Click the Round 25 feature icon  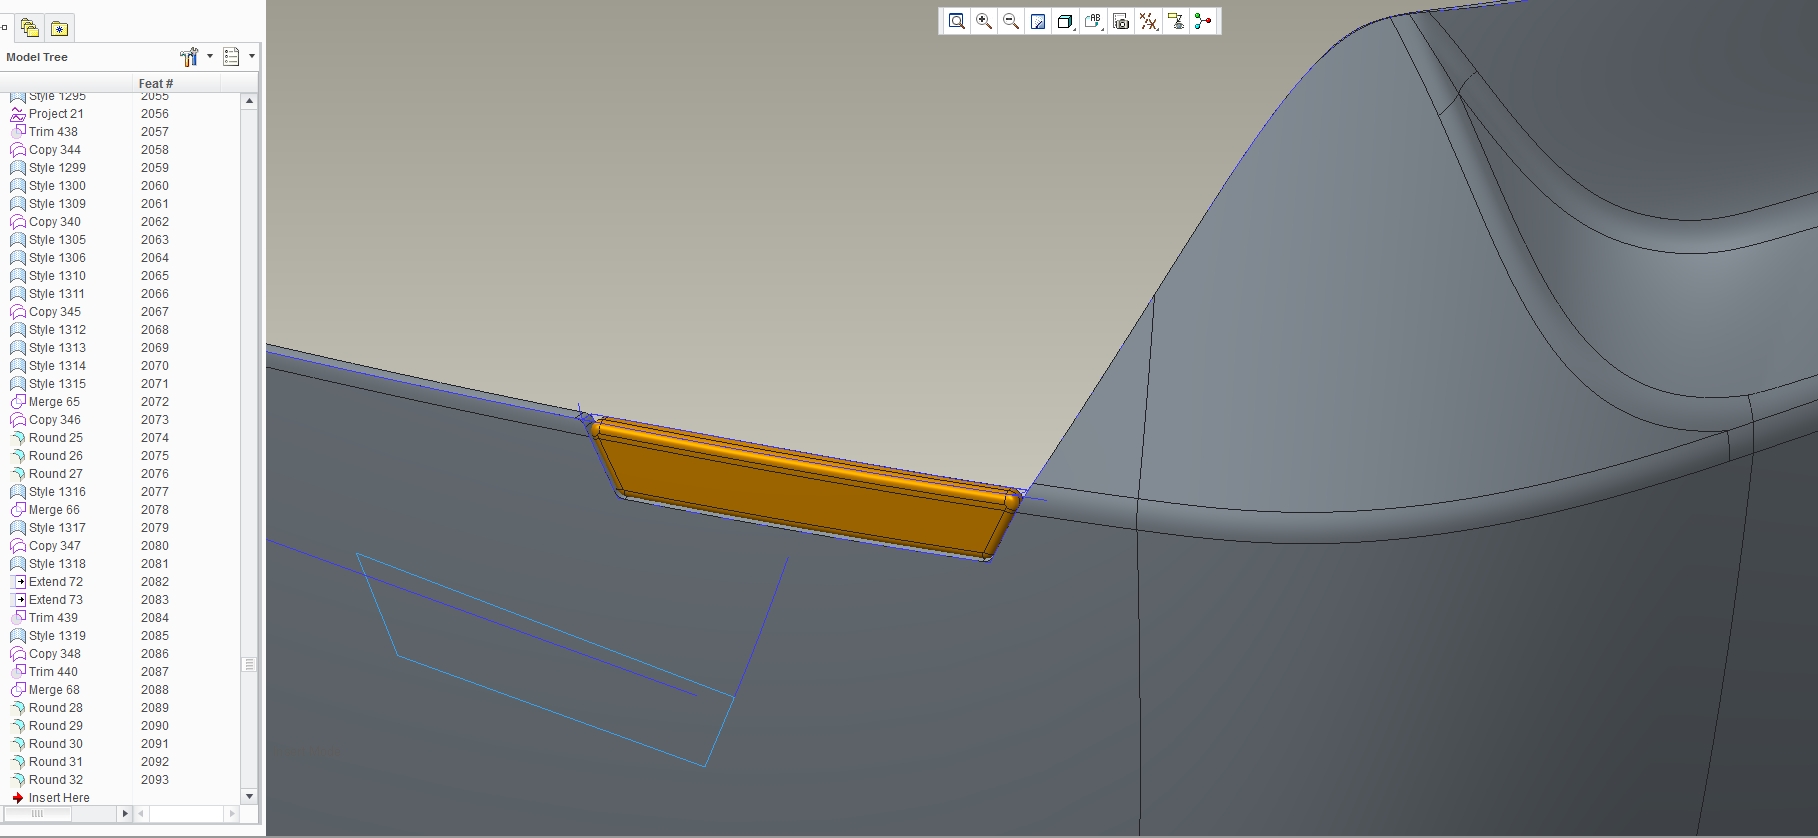pyautogui.click(x=18, y=438)
